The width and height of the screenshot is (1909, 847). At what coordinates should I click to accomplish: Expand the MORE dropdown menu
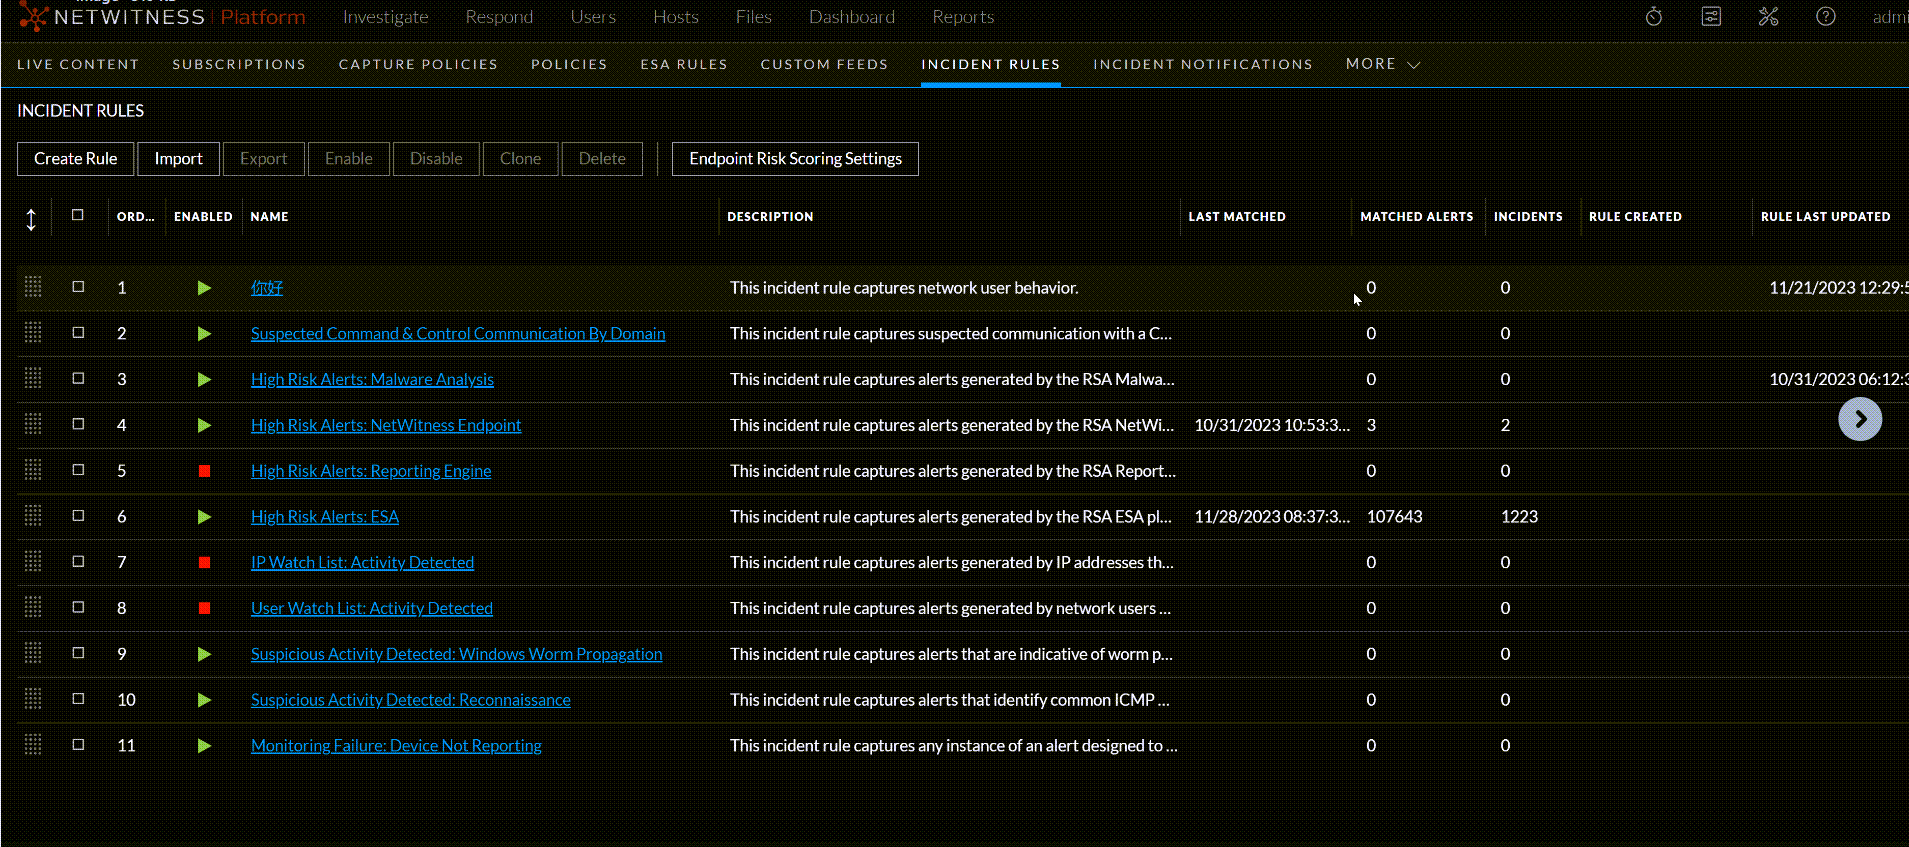coord(1382,64)
